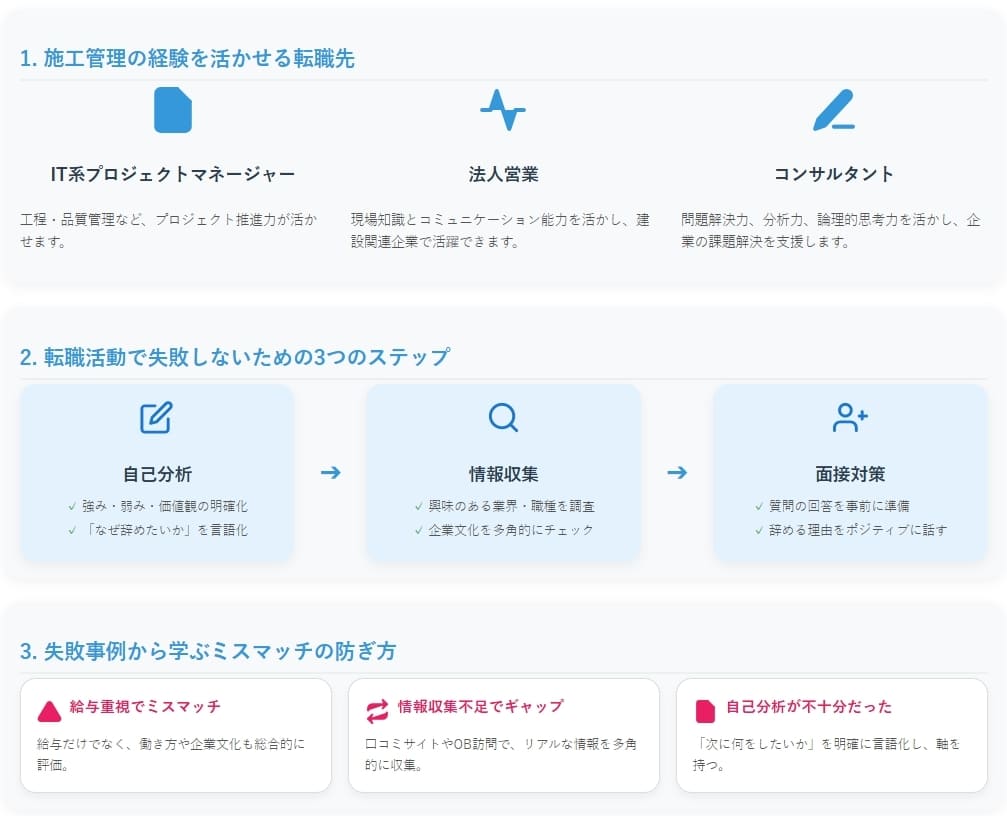Click checkmark next to 強み・弱み・価値観の明確化
Image resolution: width=1007 pixels, height=816 pixels.
coord(72,507)
